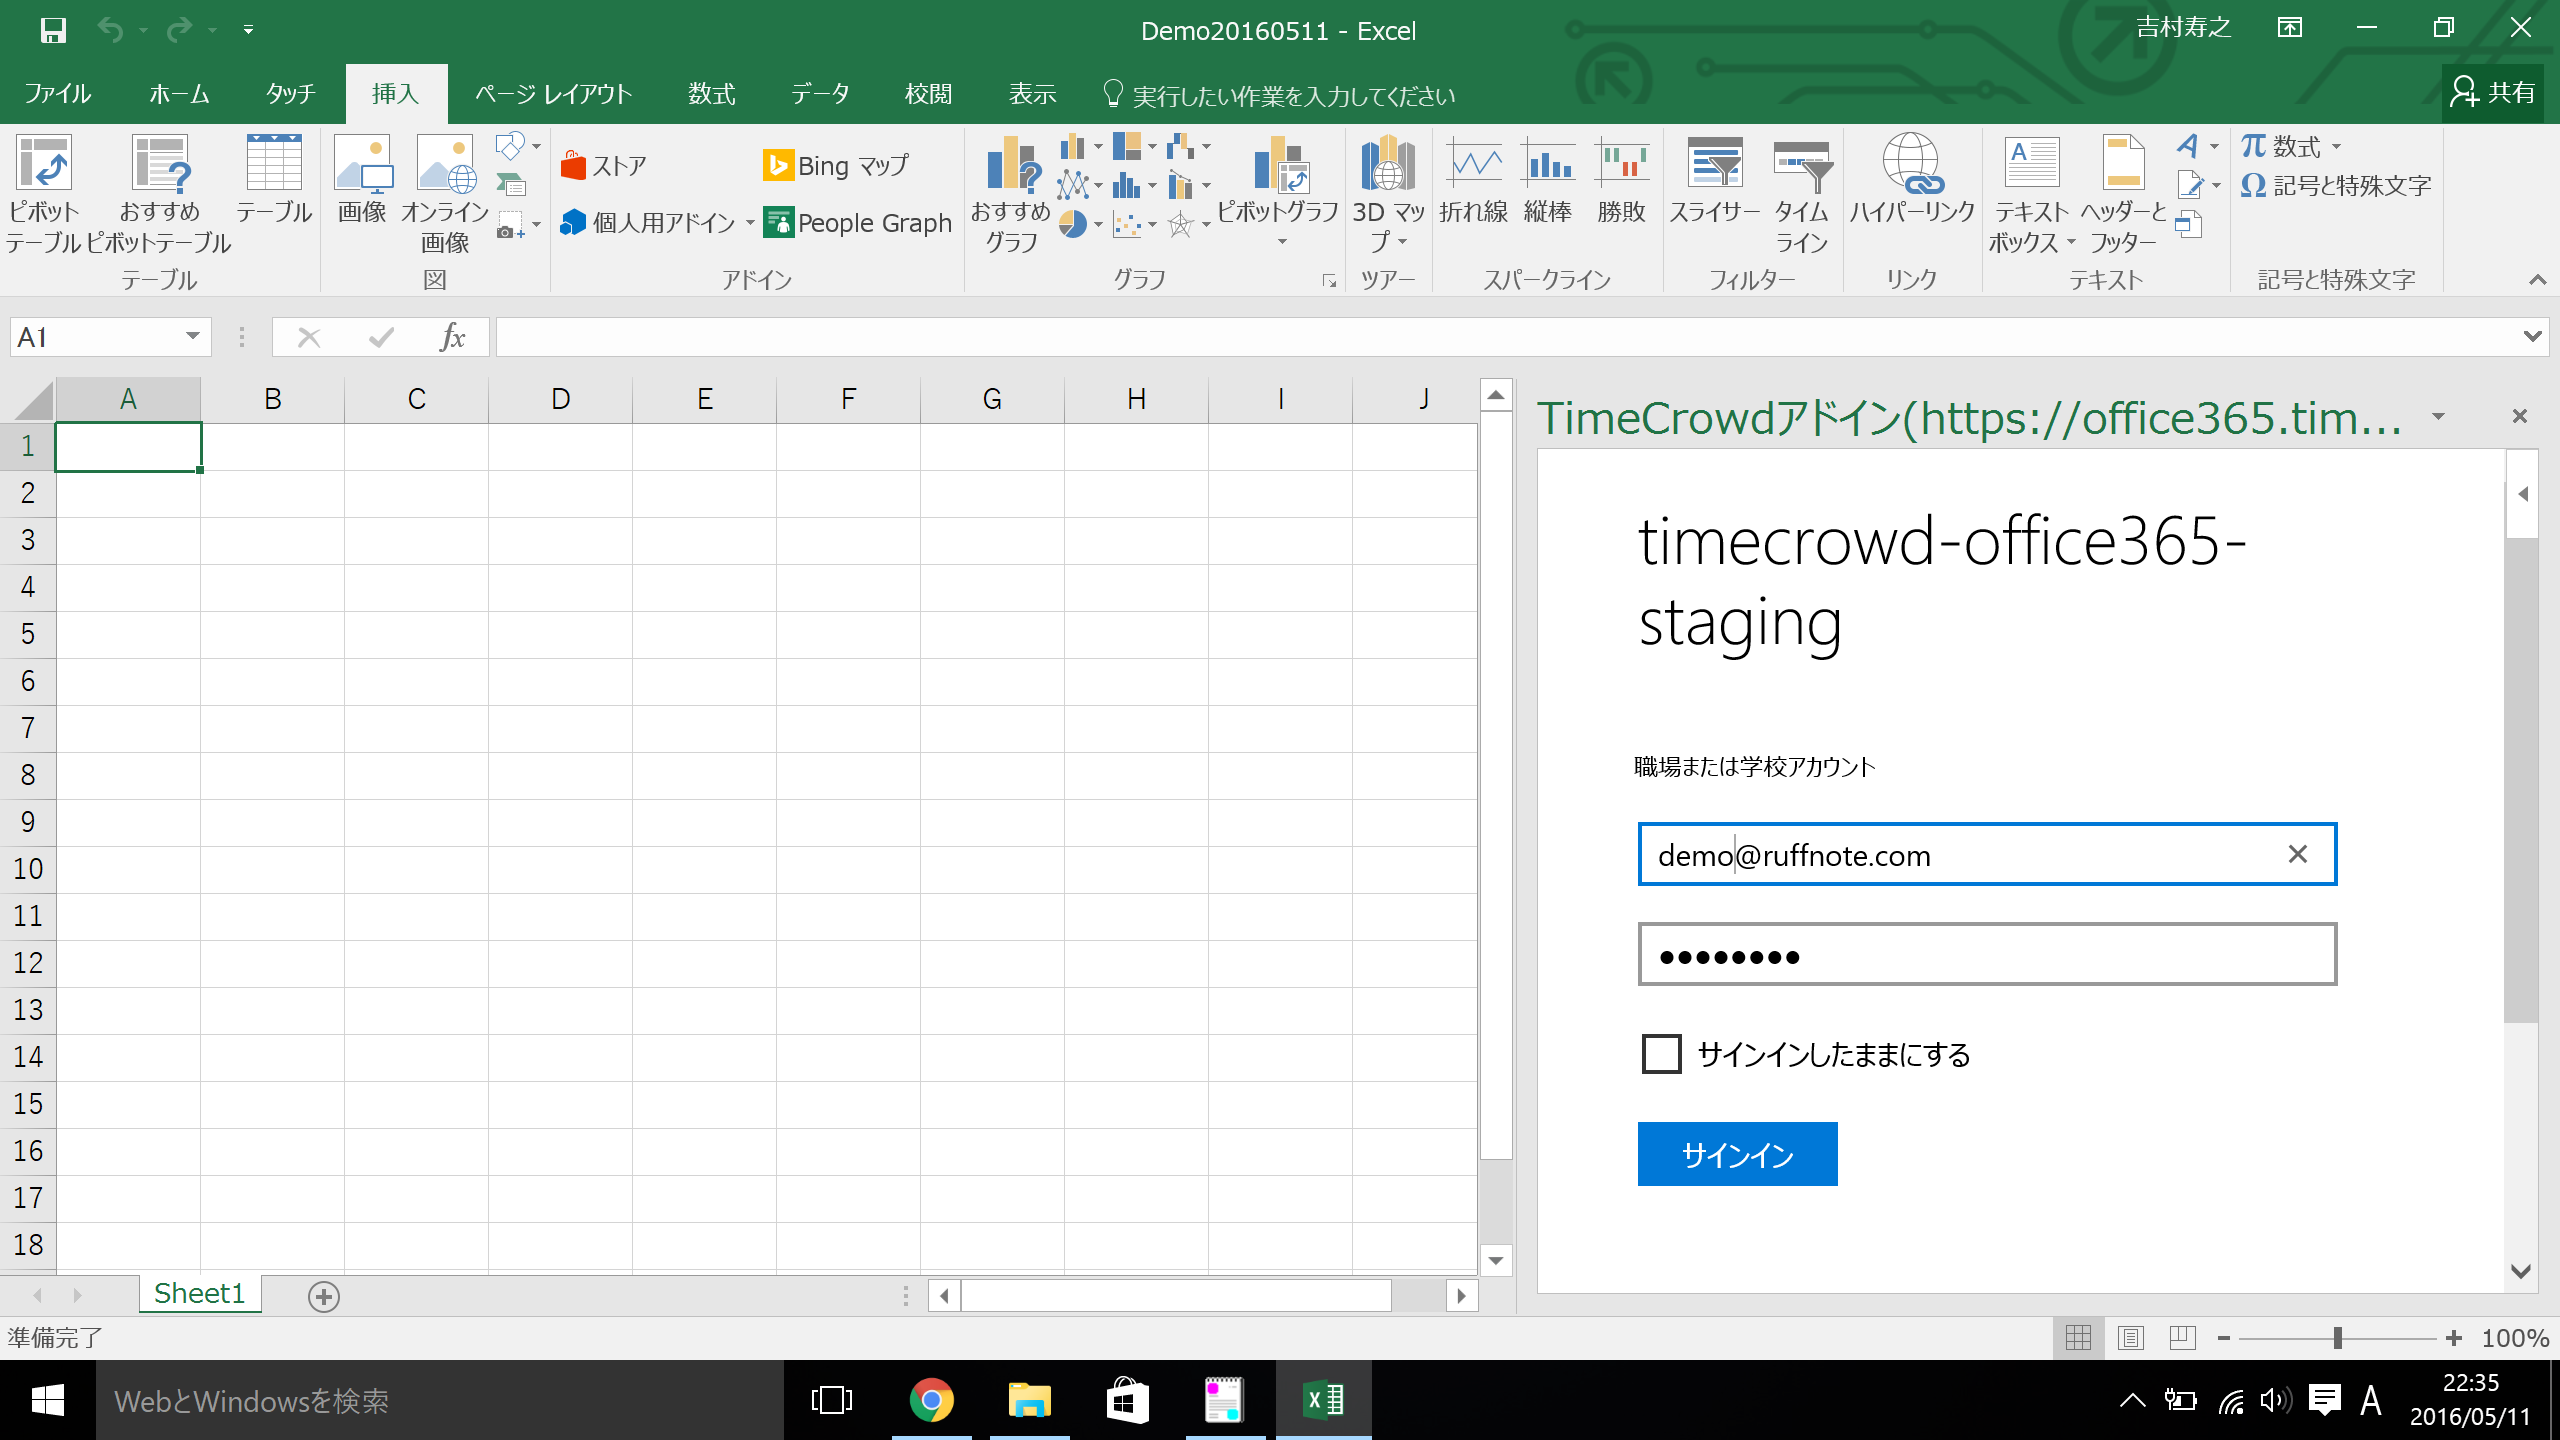The width and height of the screenshot is (2560, 1440).
Task: Click おすすめグラフ (Recommended Charts)
Action: point(1011,194)
